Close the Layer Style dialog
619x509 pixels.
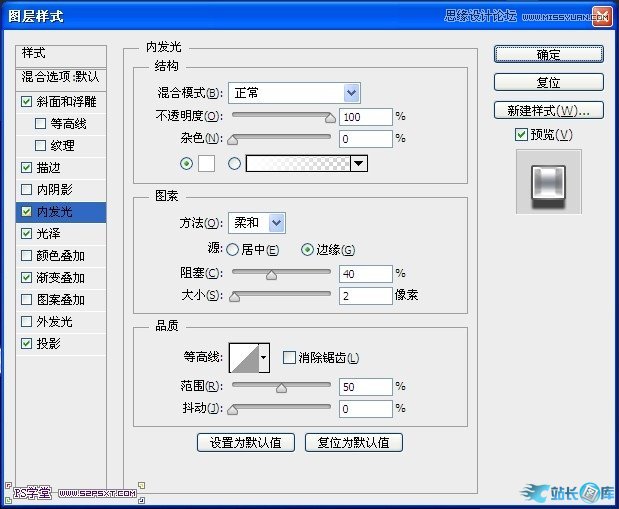coord(600,15)
